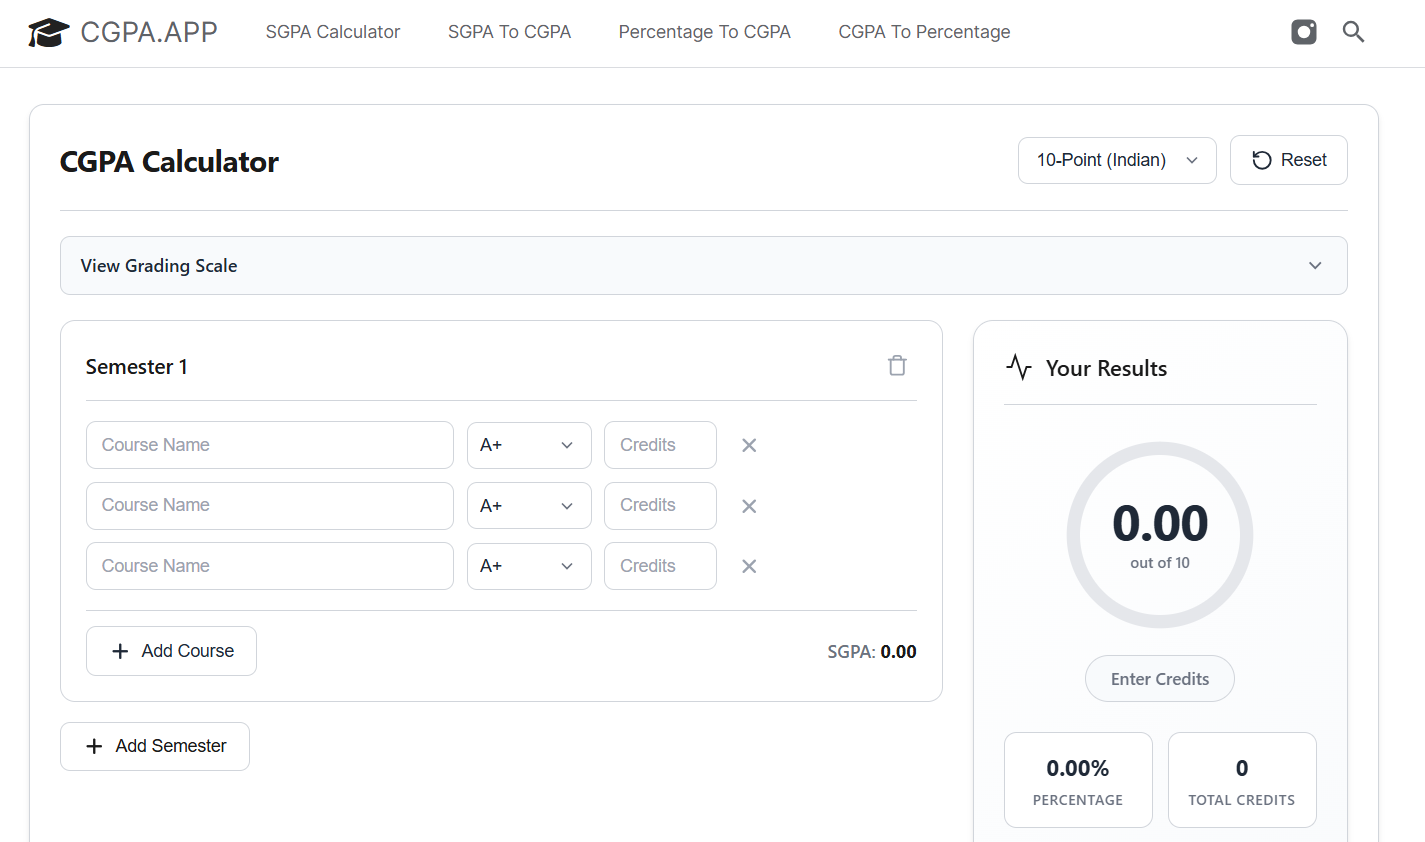Click the CGPA.APP graduation cap logo

click(48, 33)
